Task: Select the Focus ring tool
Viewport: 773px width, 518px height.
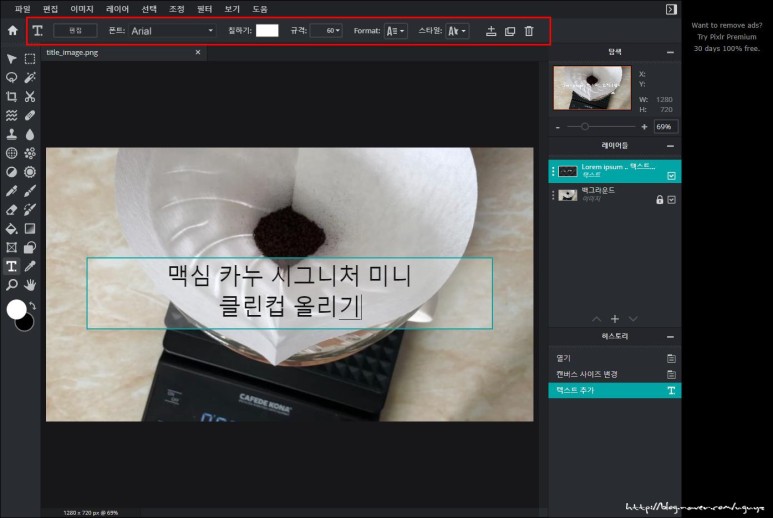Action: click(30, 172)
